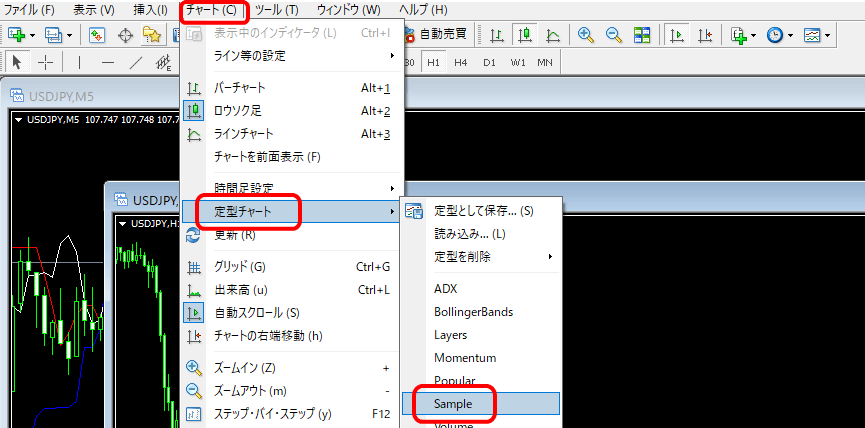
Task: Toggle 出来高 (u) volumes menu option
Action: pos(240,290)
